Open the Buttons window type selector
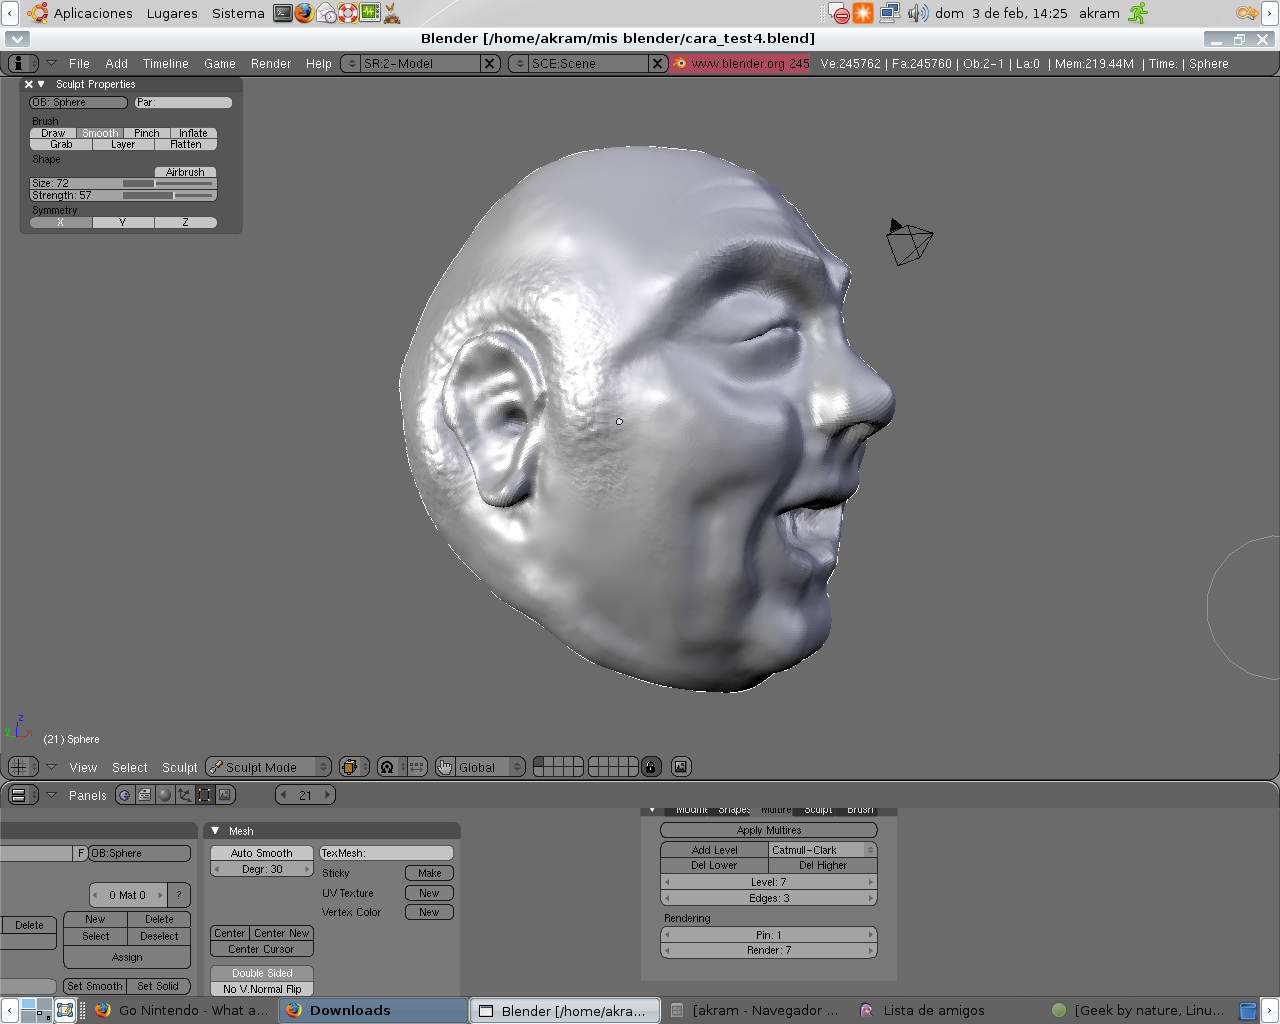1280x1024 pixels. pyautogui.click(x=22, y=795)
